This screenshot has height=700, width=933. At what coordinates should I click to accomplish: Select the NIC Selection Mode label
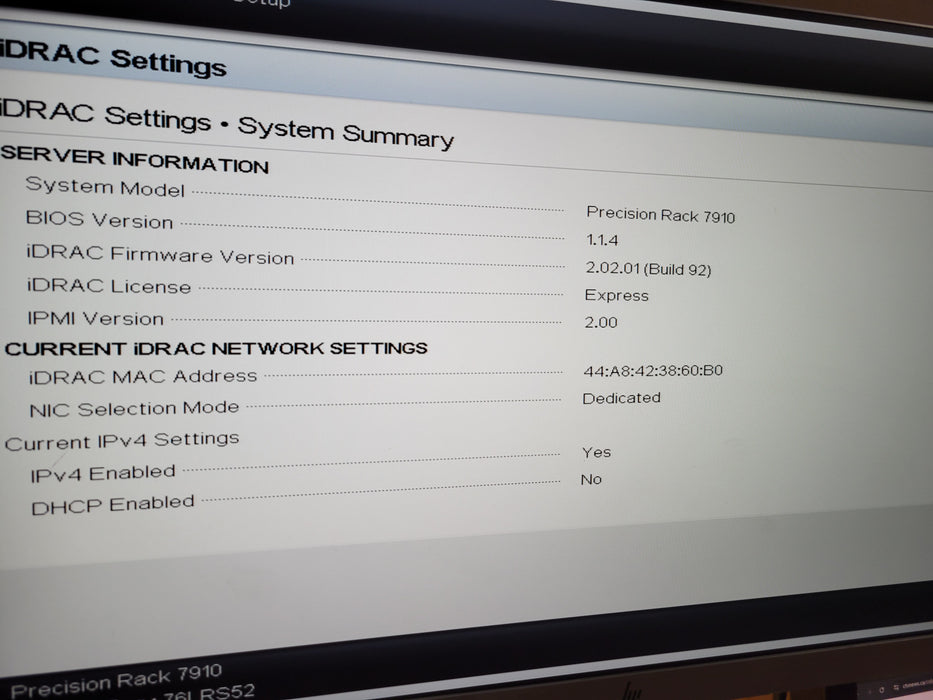tap(134, 409)
